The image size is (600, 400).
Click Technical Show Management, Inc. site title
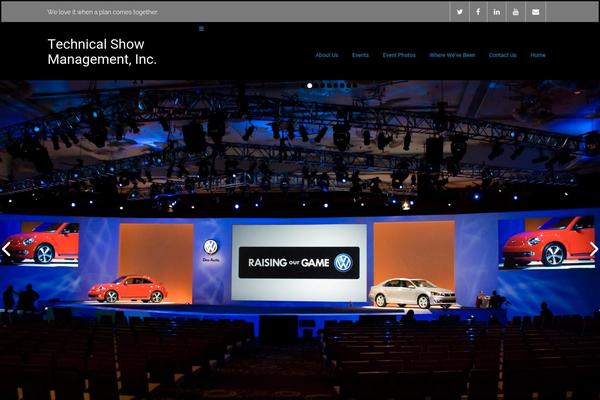(102, 52)
